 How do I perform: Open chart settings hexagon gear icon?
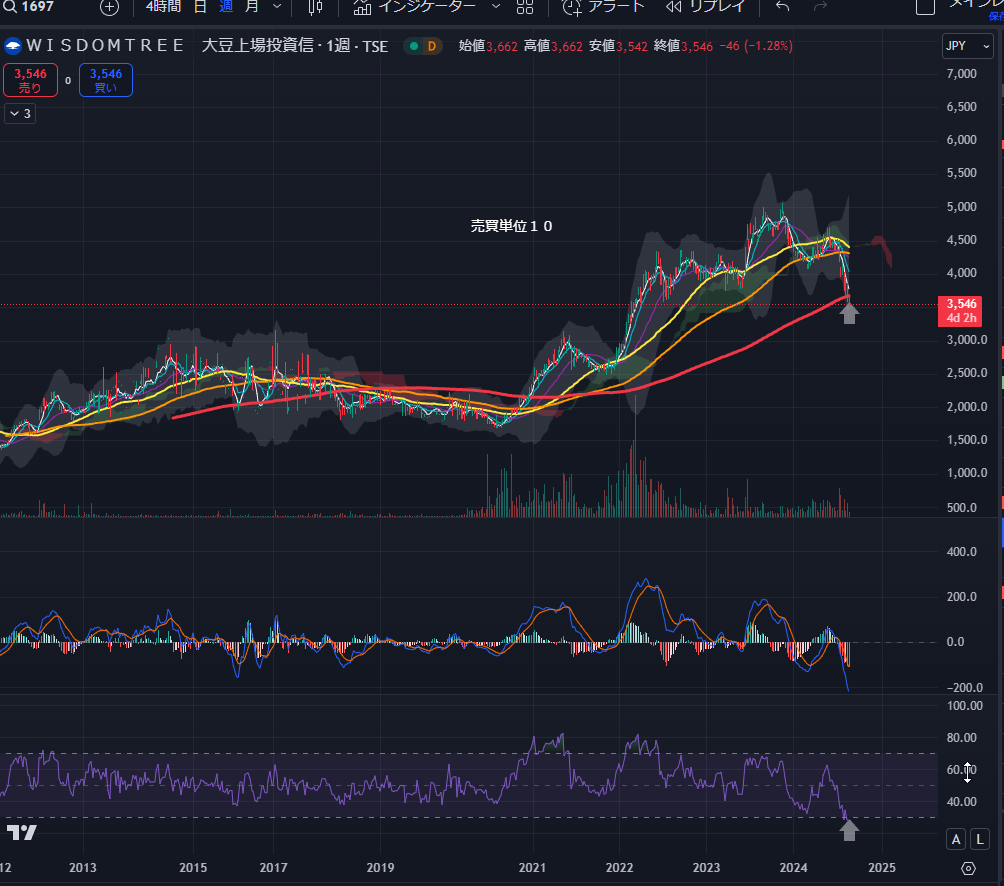tap(968, 868)
